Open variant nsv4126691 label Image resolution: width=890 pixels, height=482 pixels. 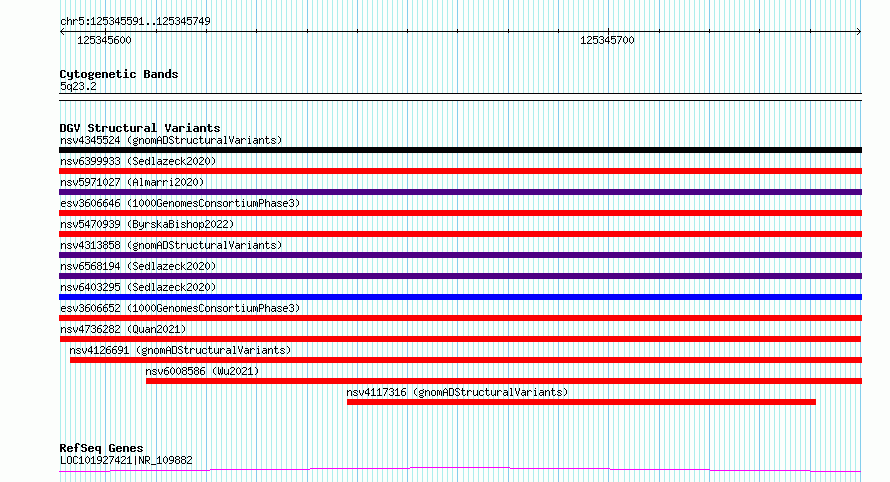pyautogui.click(x=180, y=350)
